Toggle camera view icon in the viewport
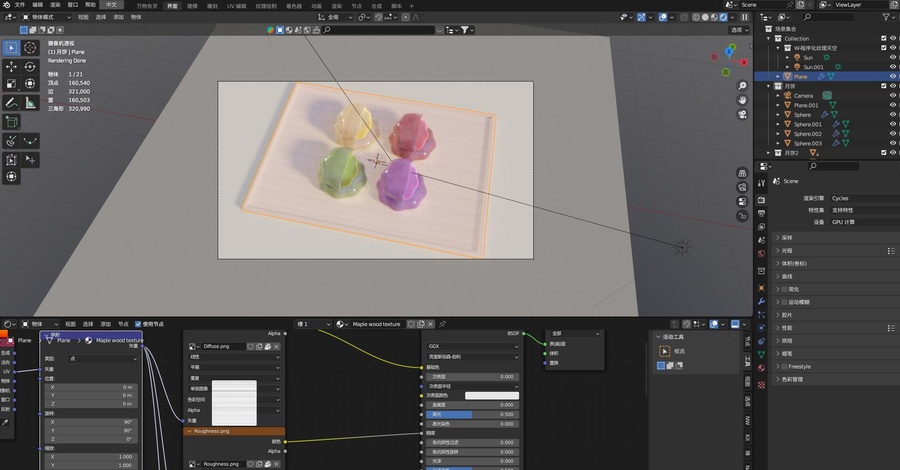 pyautogui.click(x=742, y=114)
